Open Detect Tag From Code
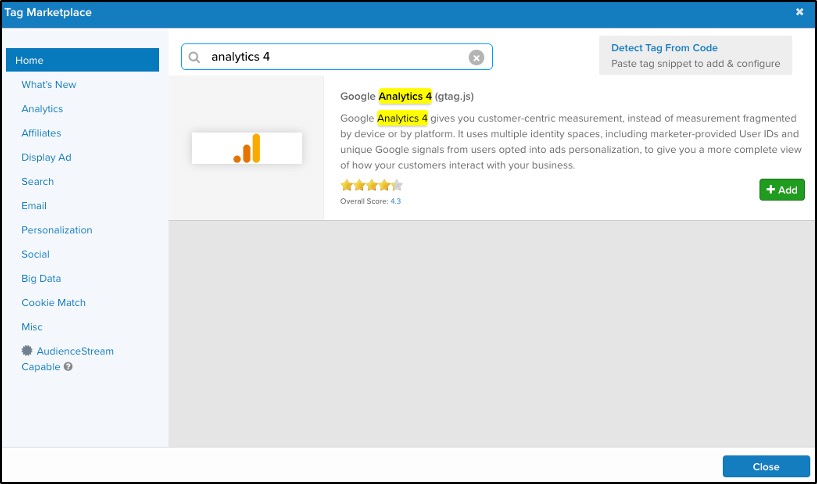This screenshot has height=484, width=818. pos(664,48)
